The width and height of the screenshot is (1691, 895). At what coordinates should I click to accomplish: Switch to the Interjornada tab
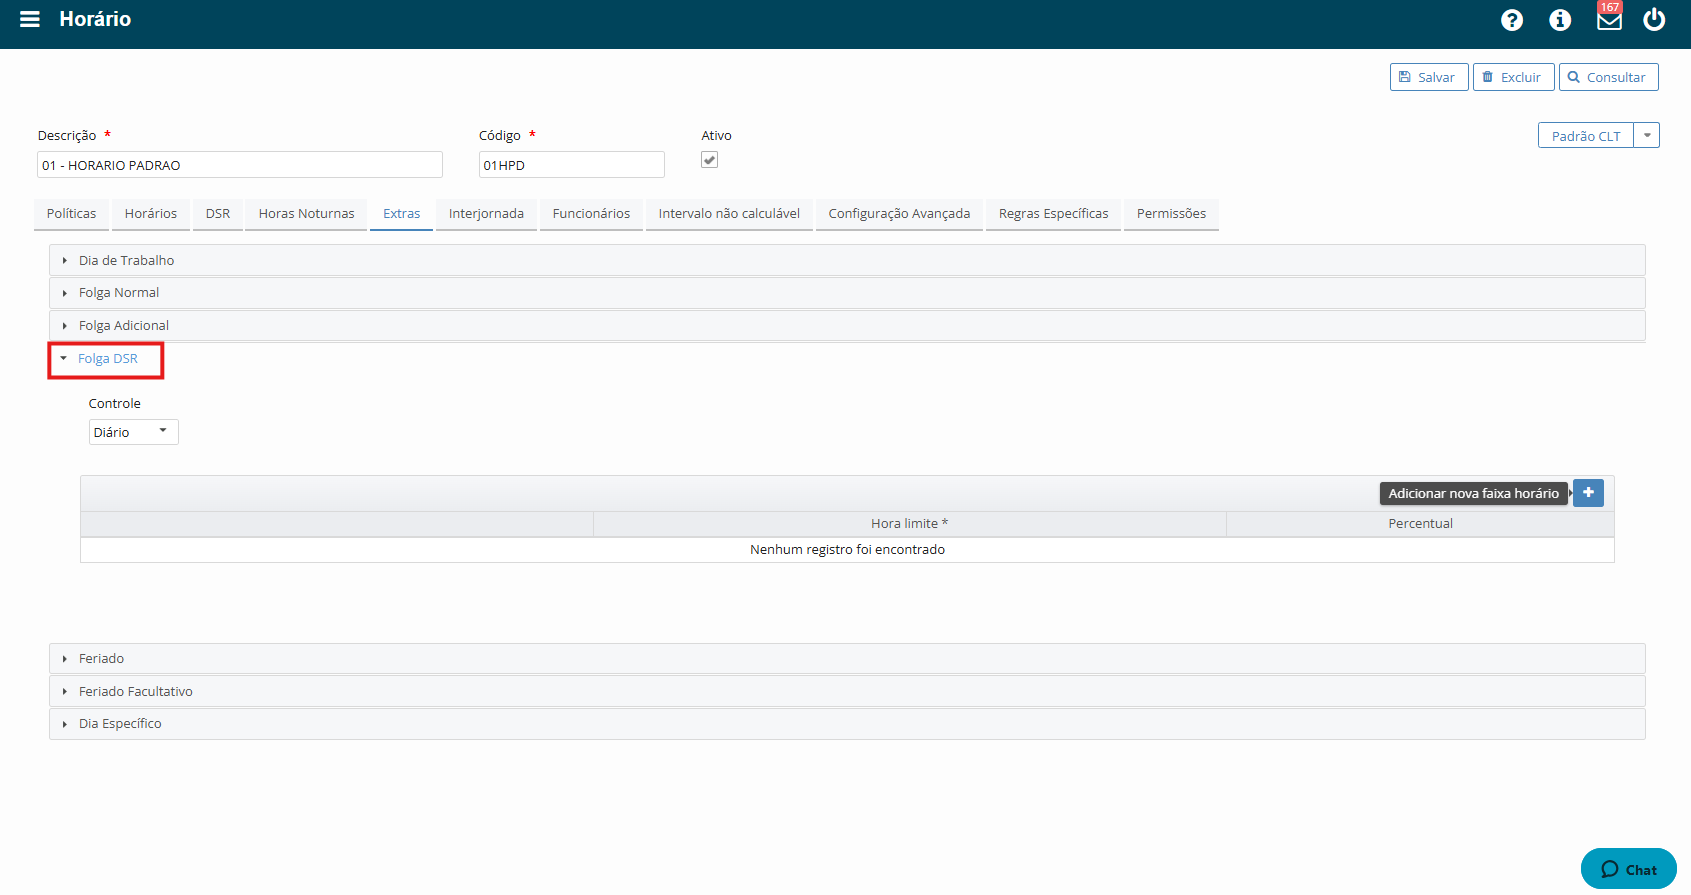486,214
